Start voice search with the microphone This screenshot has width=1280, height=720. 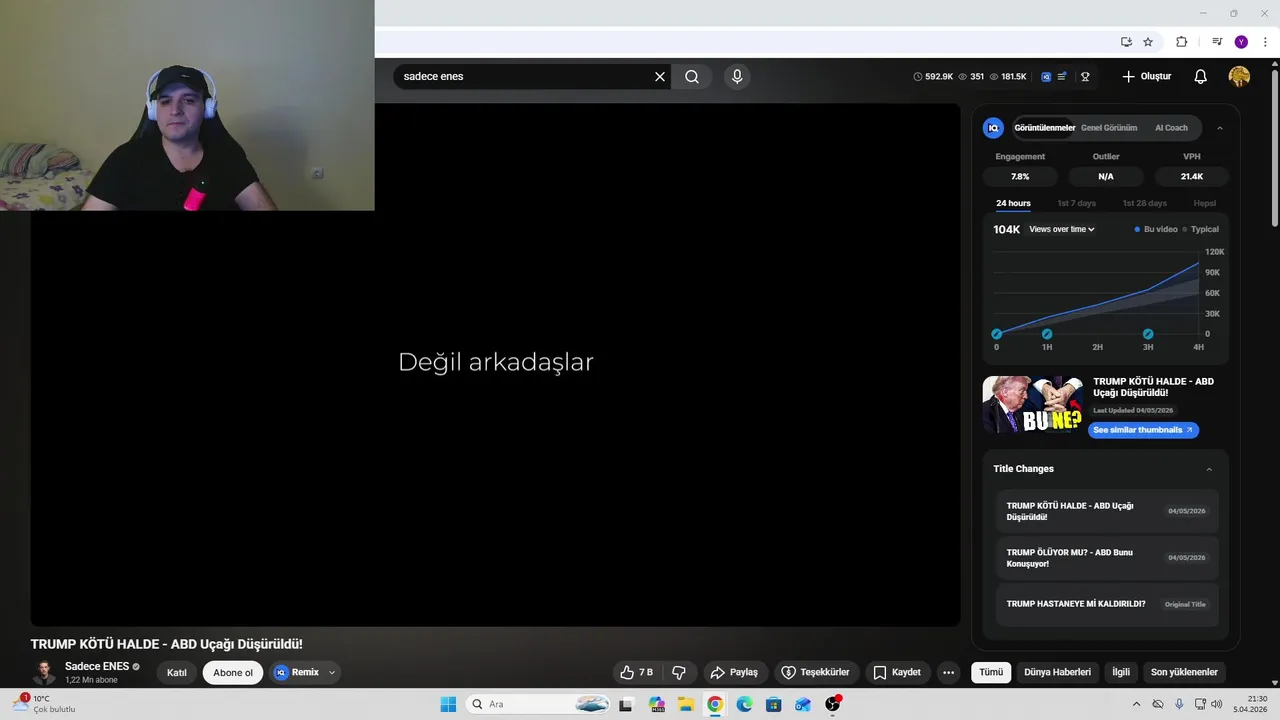click(737, 77)
